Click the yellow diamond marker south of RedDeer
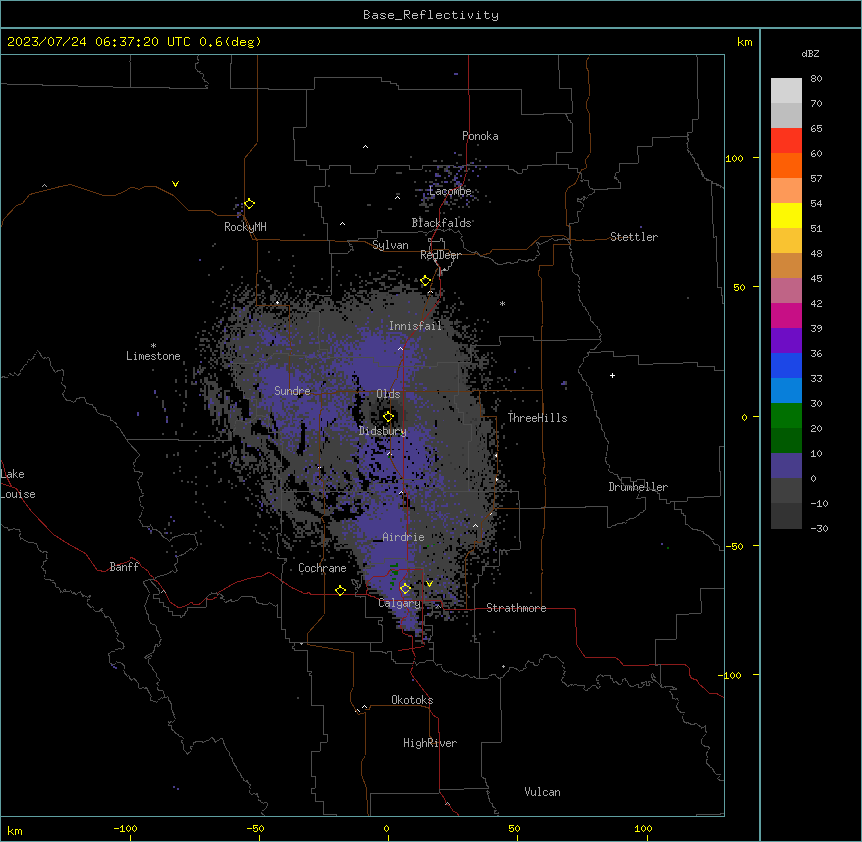The height and width of the screenshot is (842, 862). point(426,281)
